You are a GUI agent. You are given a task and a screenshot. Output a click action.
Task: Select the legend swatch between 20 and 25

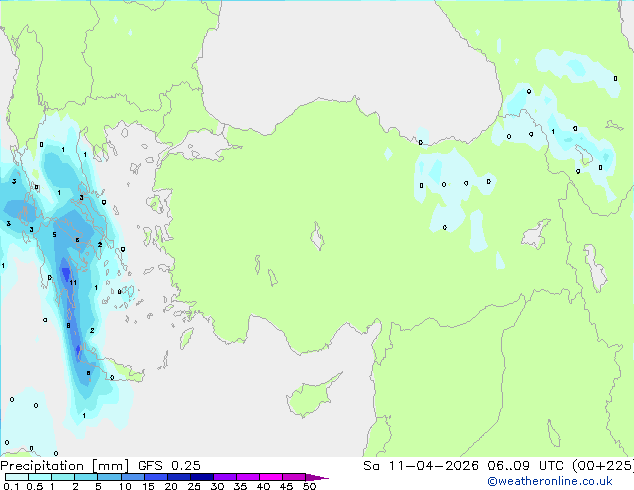[179, 477]
